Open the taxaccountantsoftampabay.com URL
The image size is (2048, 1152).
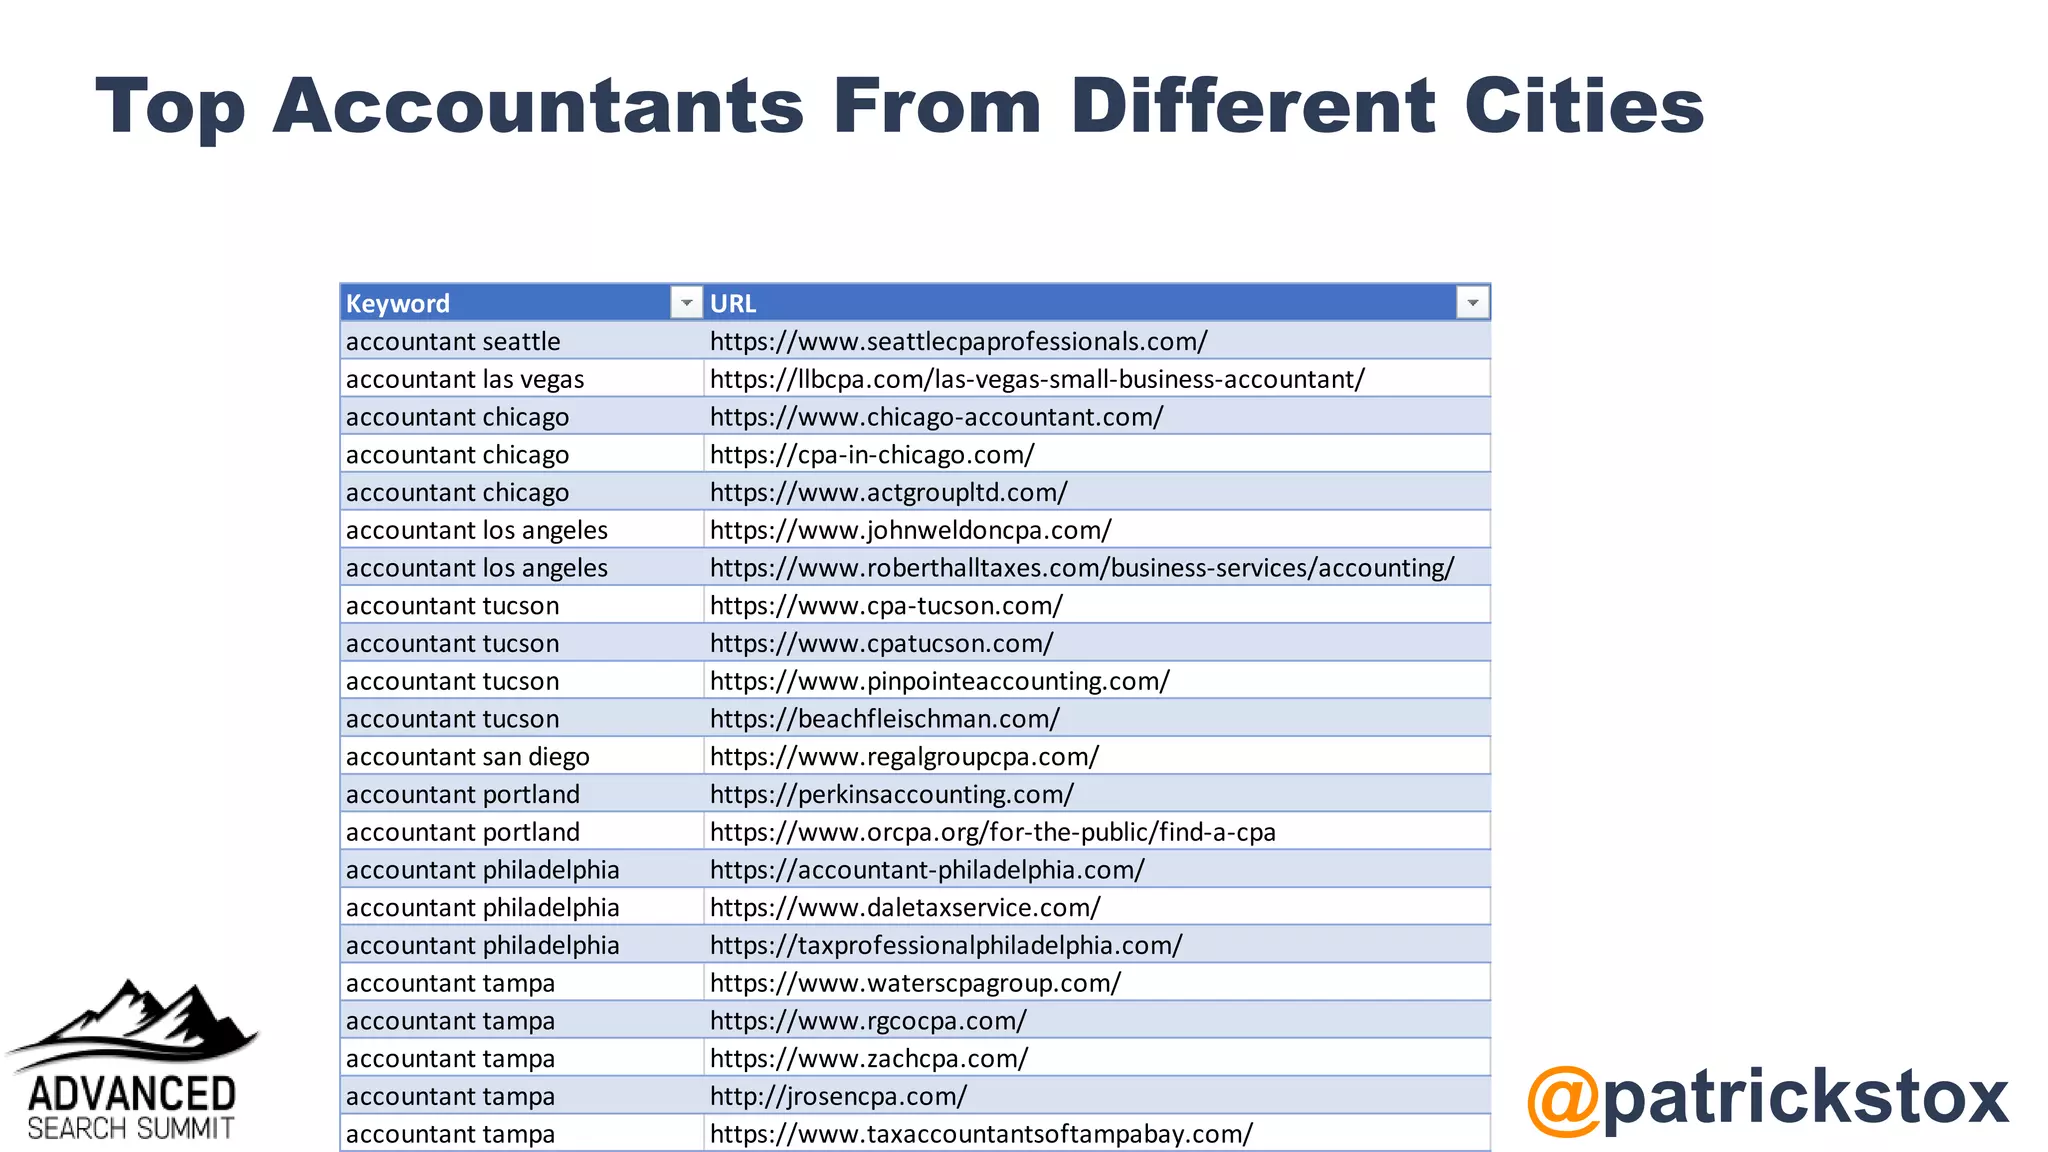point(981,1134)
